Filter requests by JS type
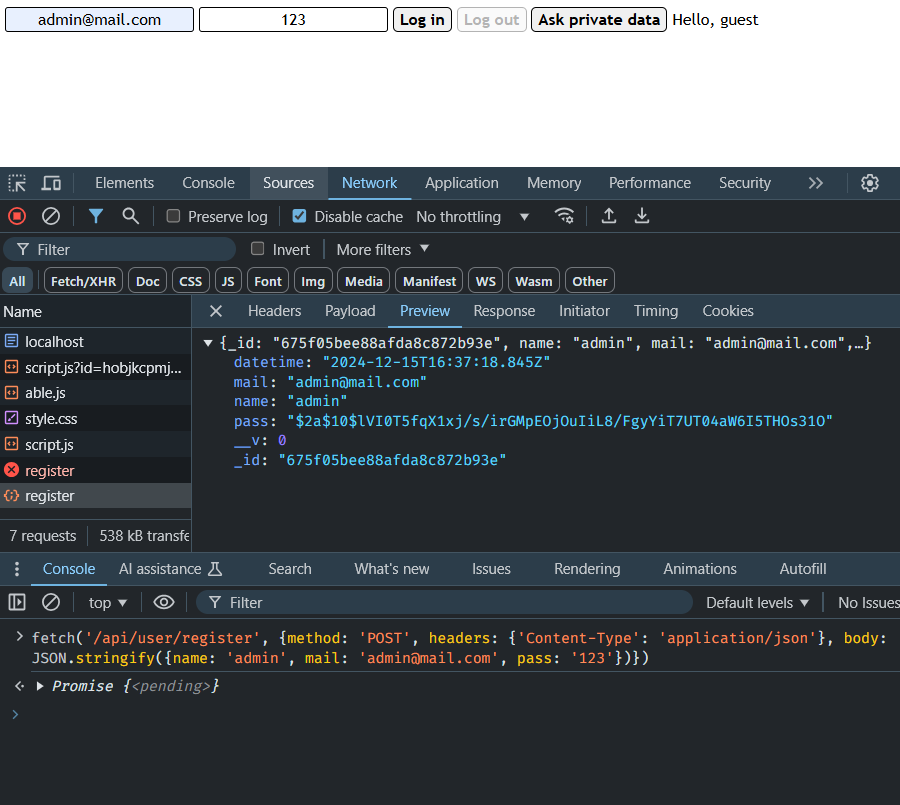Image resolution: width=900 pixels, height=805 pixels. 228,281
